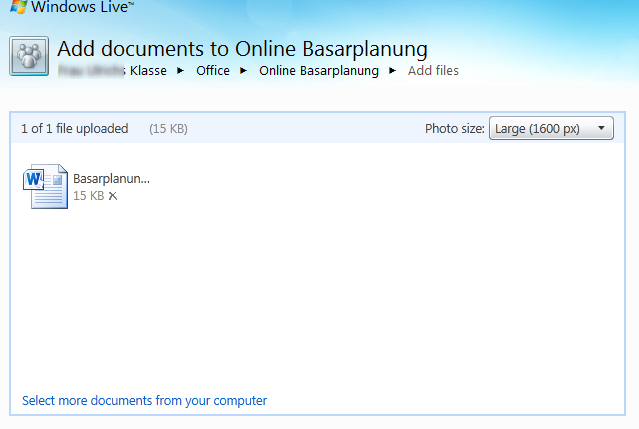Open Online Basarplanung breadcrumb link
Screen dimensions: 639x429
pyautogui.click(x=319, y=71)
